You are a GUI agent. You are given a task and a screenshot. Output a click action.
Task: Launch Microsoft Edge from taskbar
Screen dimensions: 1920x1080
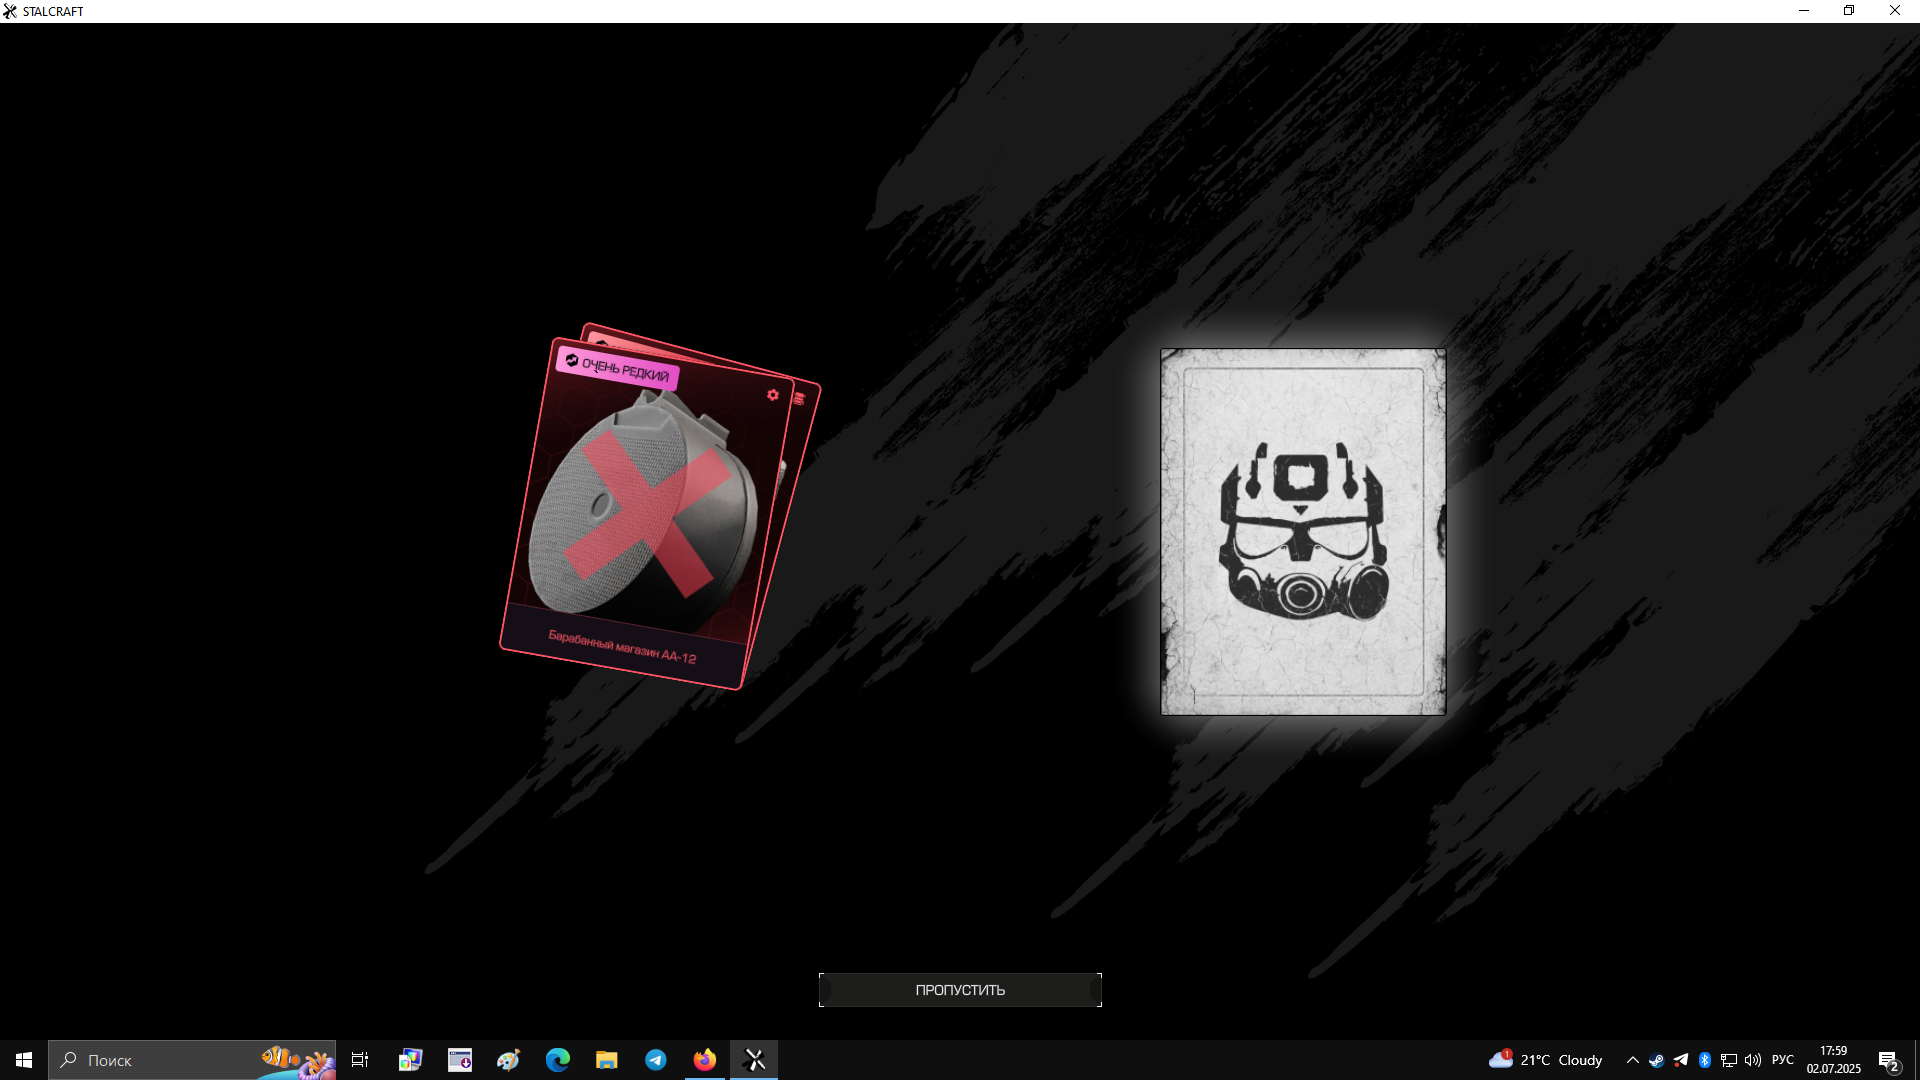pyautogui.click(x=557, y=1060)
